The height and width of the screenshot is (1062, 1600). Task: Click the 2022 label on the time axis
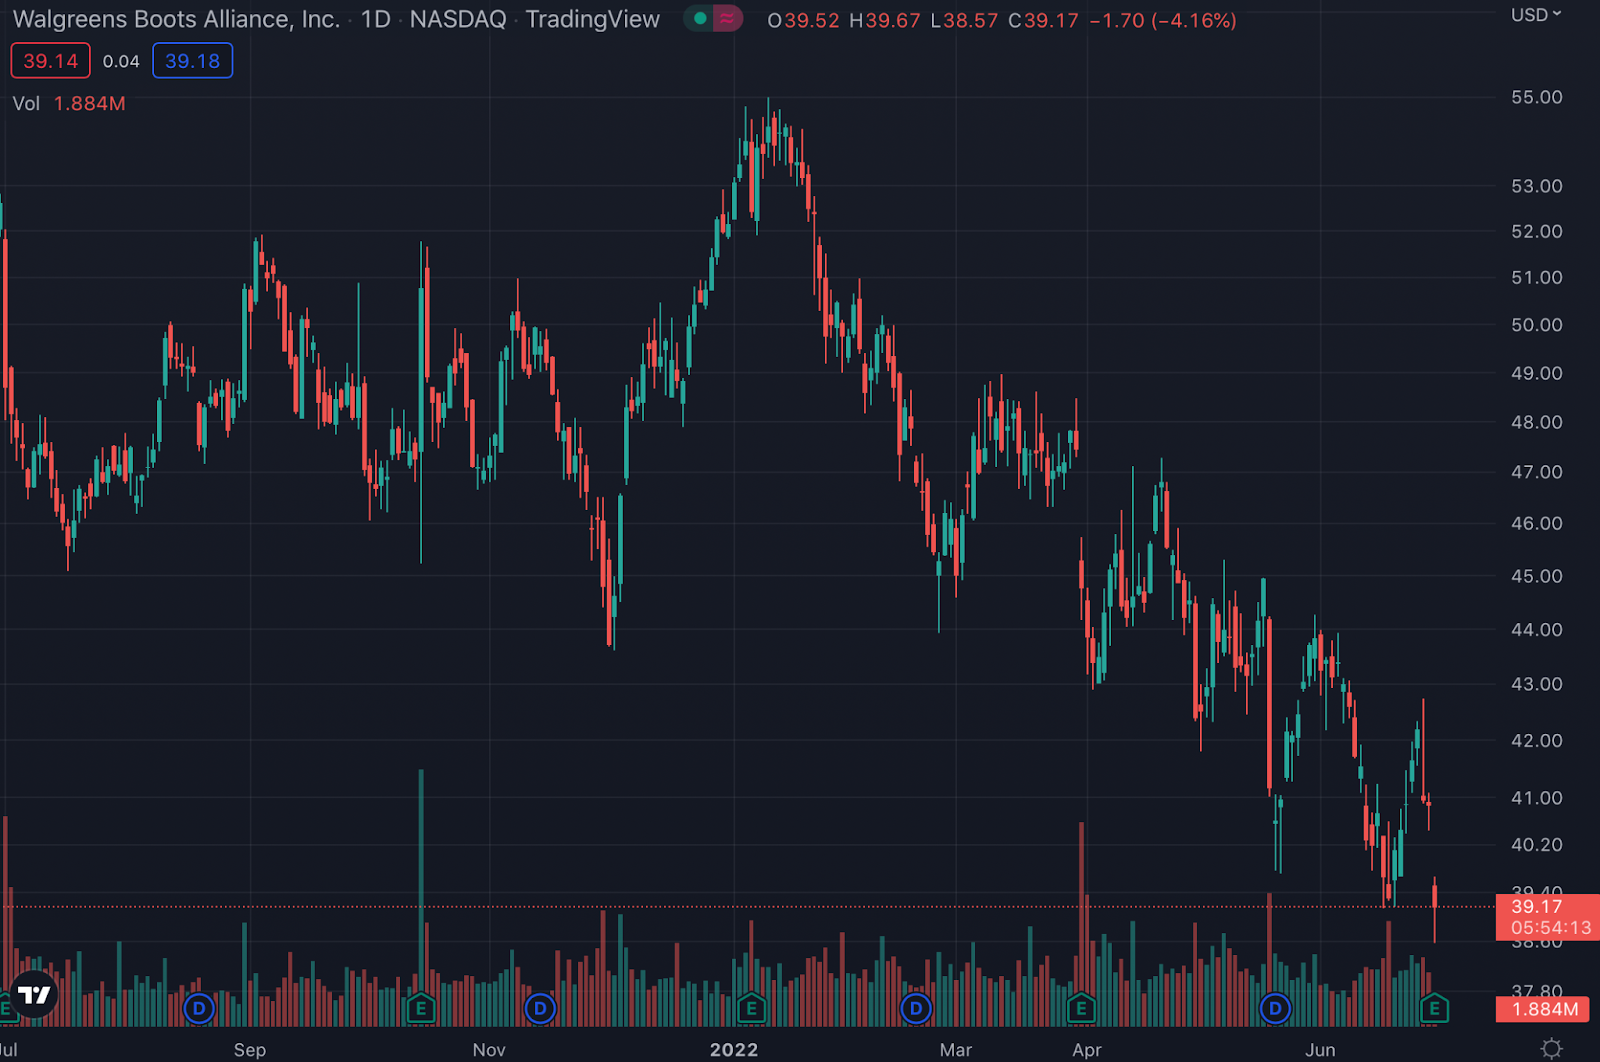click(734, 1050)
